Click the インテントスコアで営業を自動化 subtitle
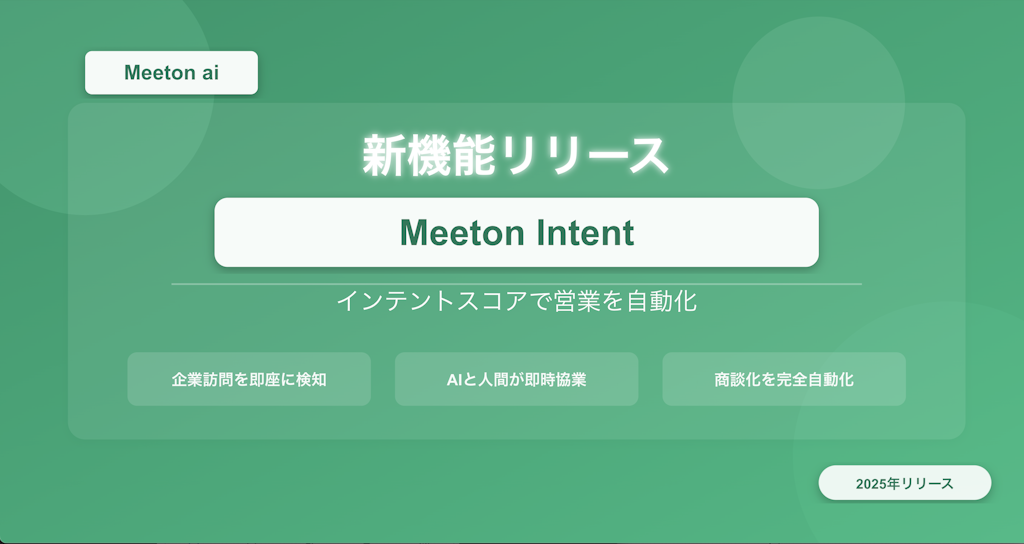Image resolution: width=1024 pixels, height=544 pixels. [x=516, y=302]
